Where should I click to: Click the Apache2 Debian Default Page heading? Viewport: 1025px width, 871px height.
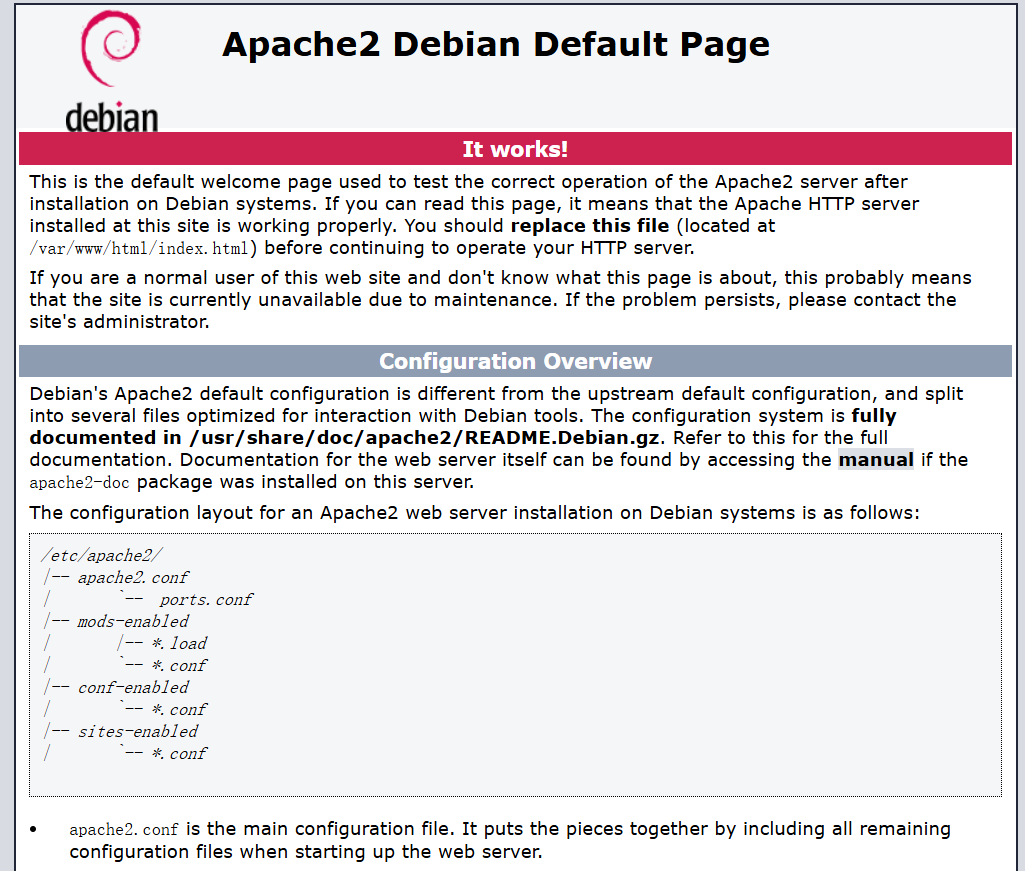click(496, 44)
